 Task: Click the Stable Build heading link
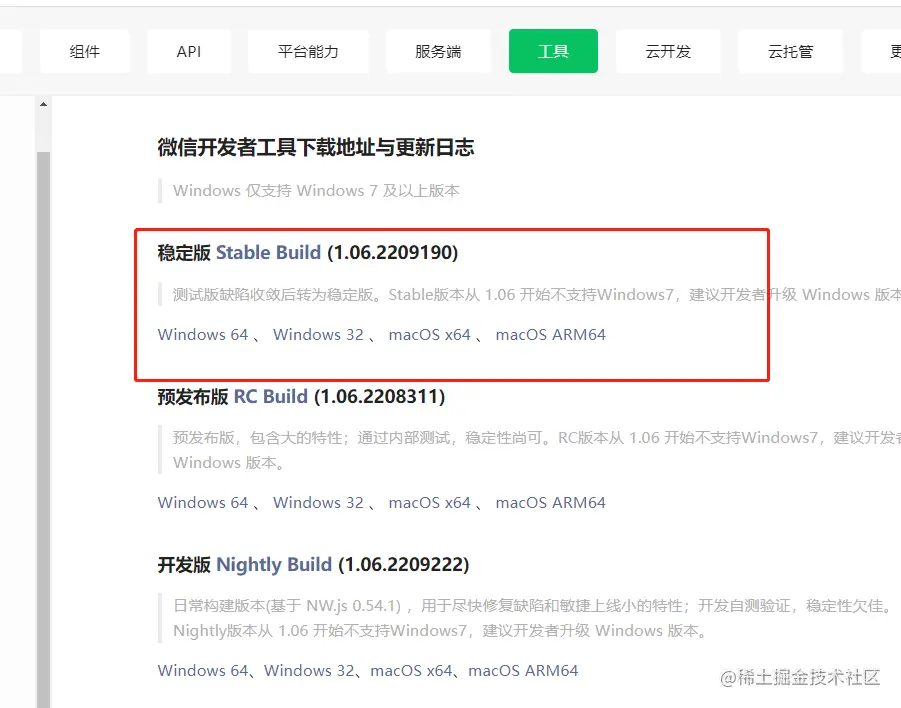268,252
